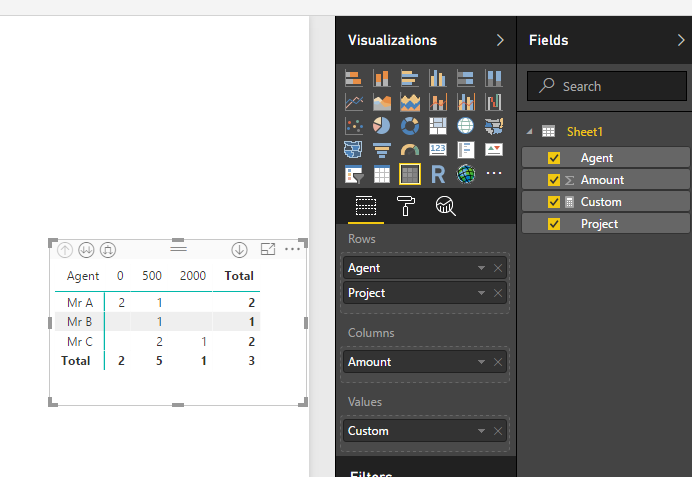Select the line and stacked column chart
The width and height of the screenshot is (692, 477).
point(438,102)
